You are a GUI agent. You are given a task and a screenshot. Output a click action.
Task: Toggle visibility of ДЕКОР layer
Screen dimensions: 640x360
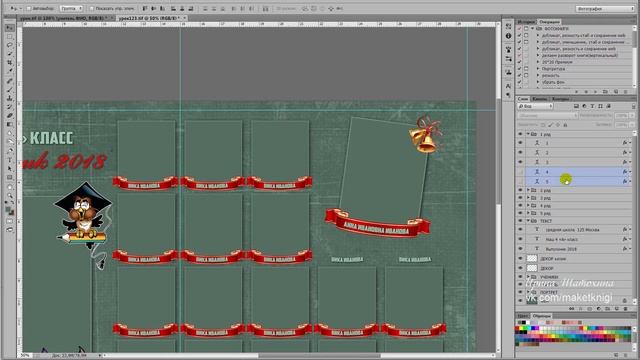click(520, 268)
